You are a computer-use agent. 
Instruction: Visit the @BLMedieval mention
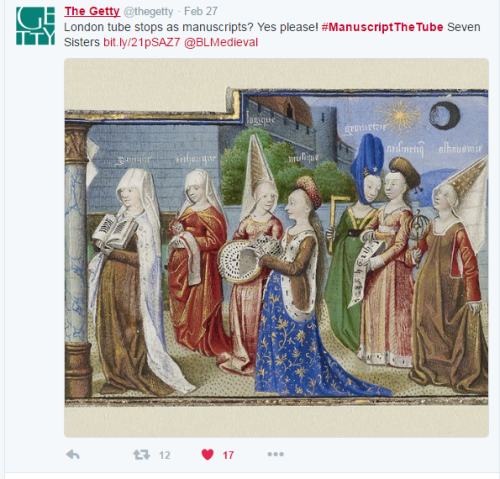pos(221,42)
